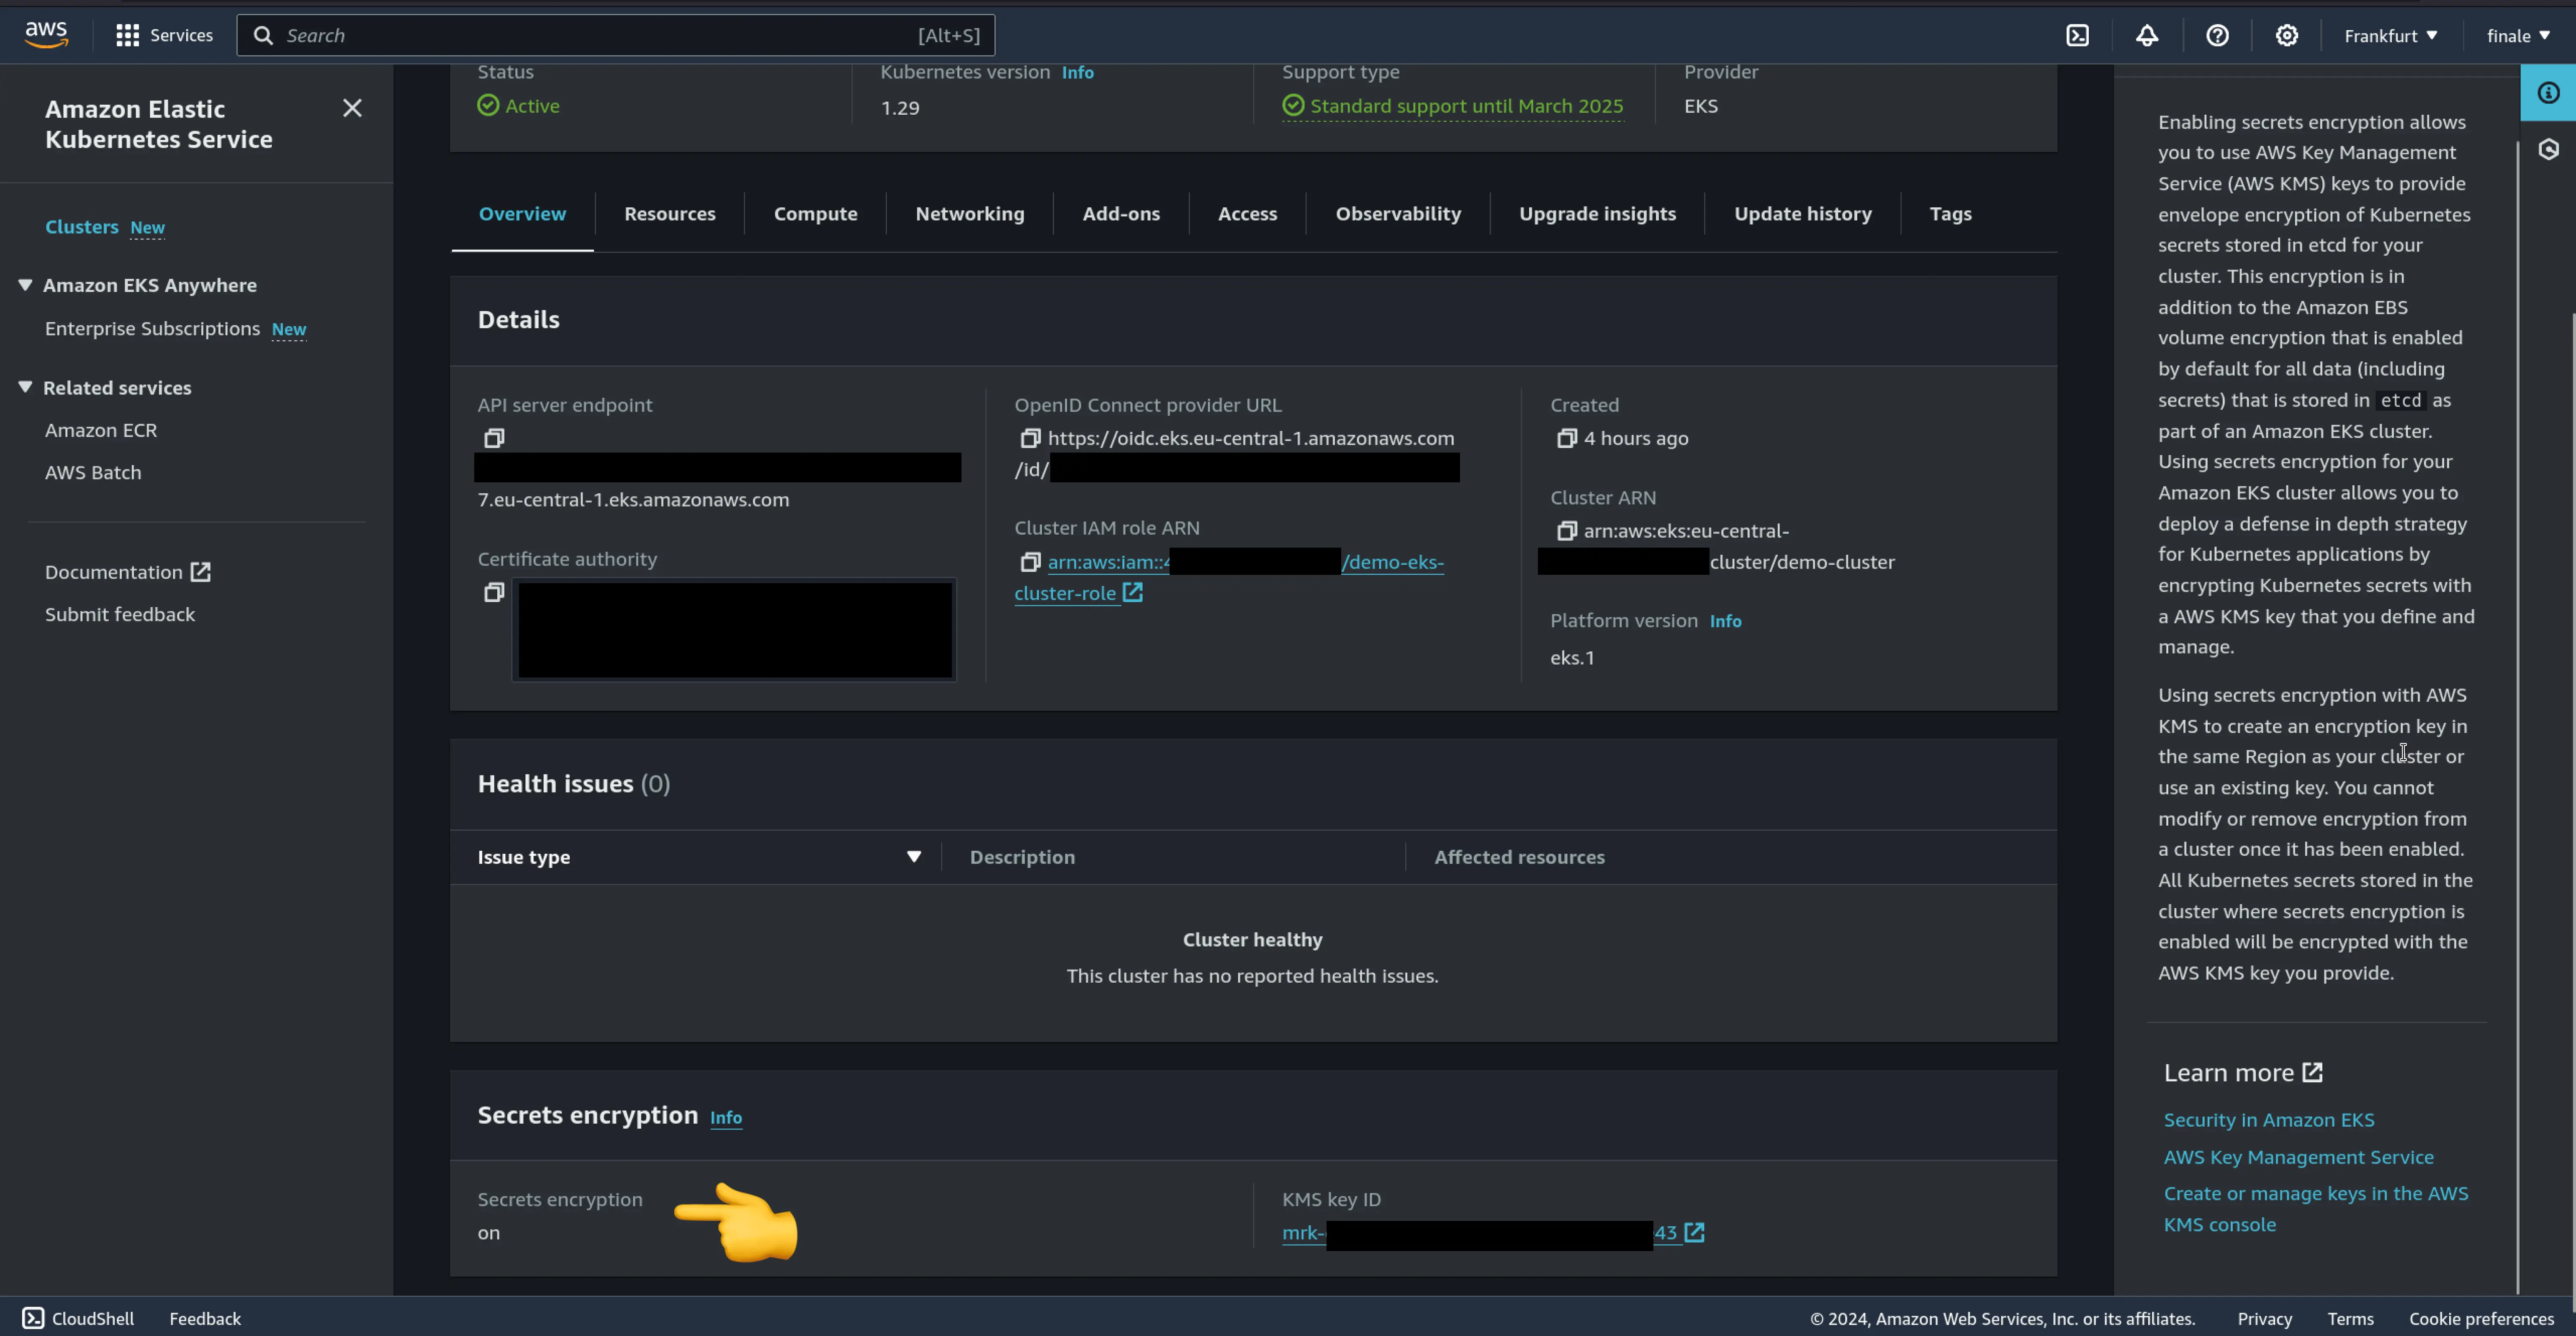The height and width of the screenshot is (1336, 2576).
Task: Collapse the Related services section
Action: tap(26, 387)
